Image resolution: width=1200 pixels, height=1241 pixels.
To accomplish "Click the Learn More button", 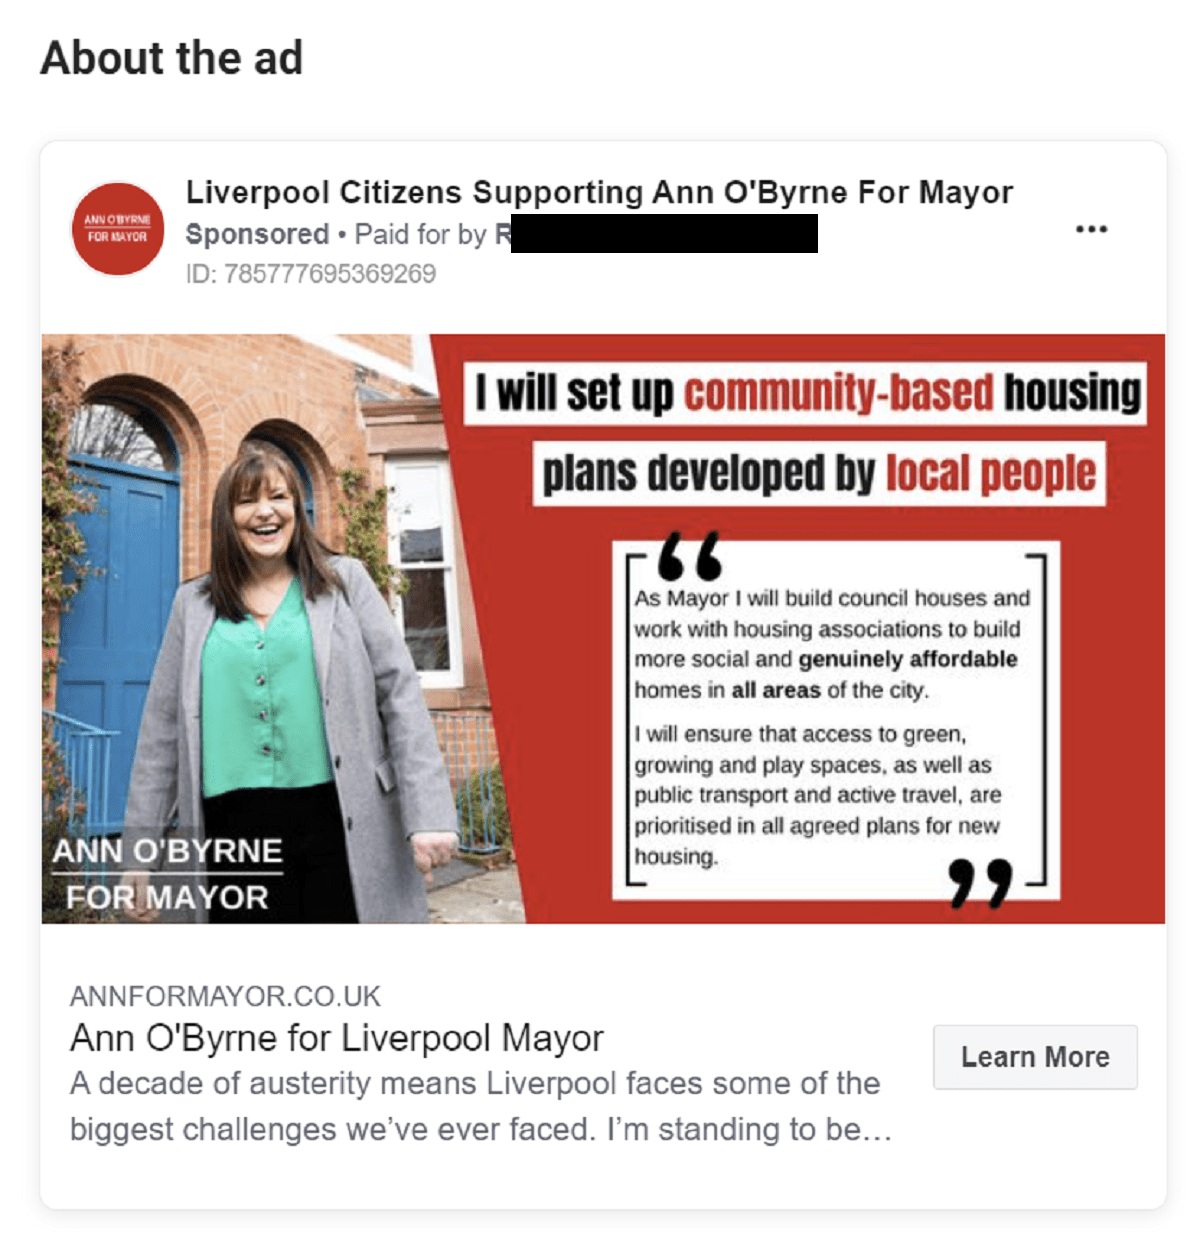I will click(1035, 1057).
